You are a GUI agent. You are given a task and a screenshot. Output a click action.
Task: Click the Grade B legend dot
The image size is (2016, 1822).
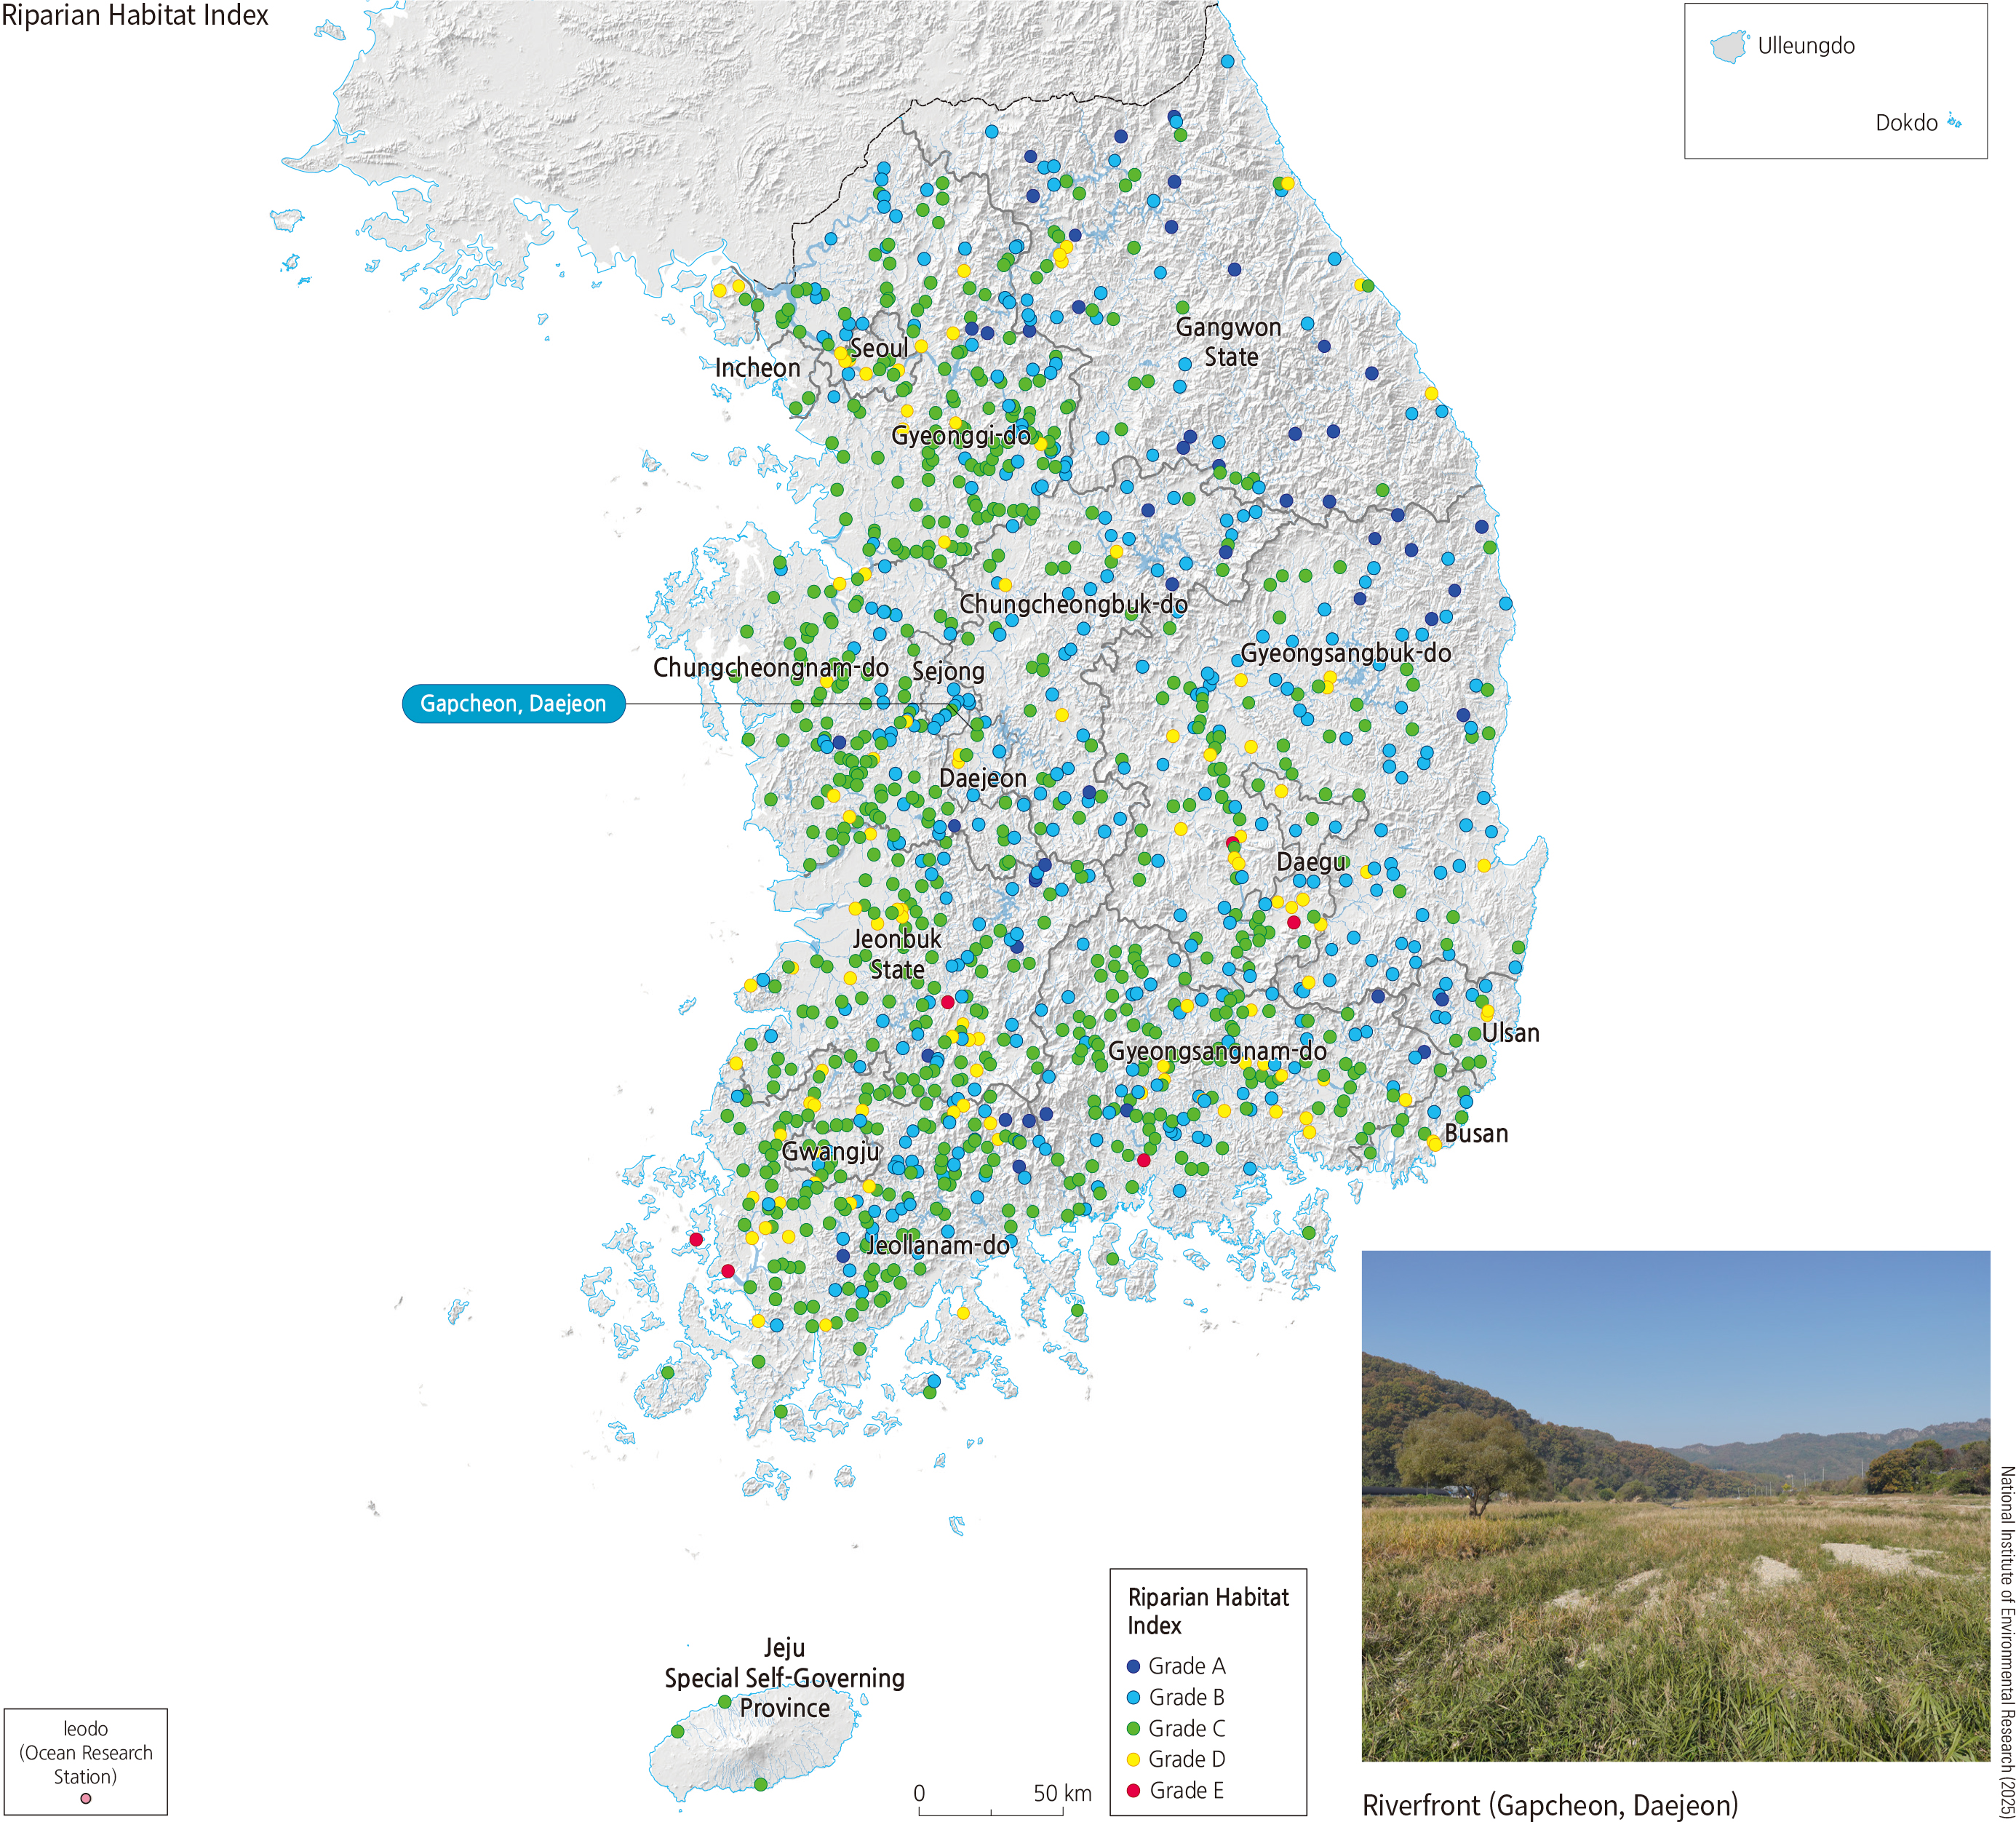[x=1133, y=1697]
